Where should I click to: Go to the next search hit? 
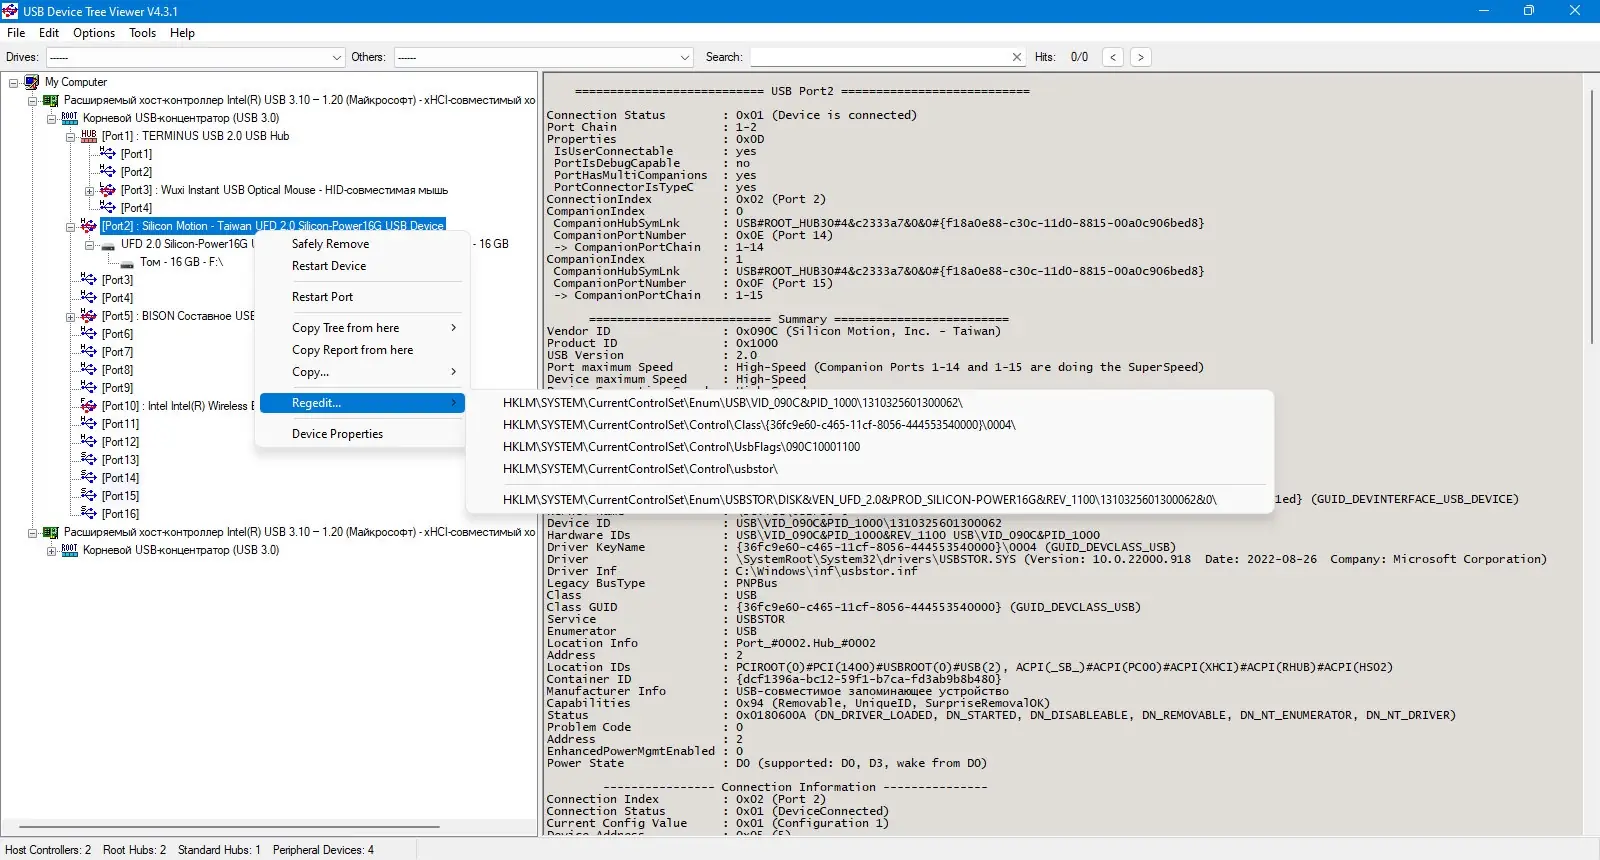pos(1140,57)
